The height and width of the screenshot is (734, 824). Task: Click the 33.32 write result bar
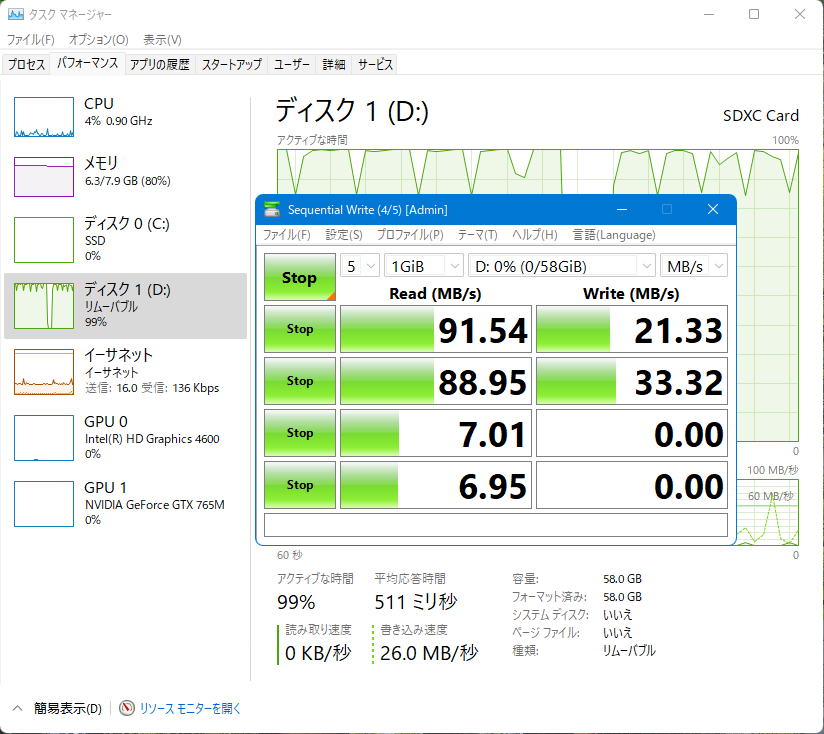click(x=632, y=381)
